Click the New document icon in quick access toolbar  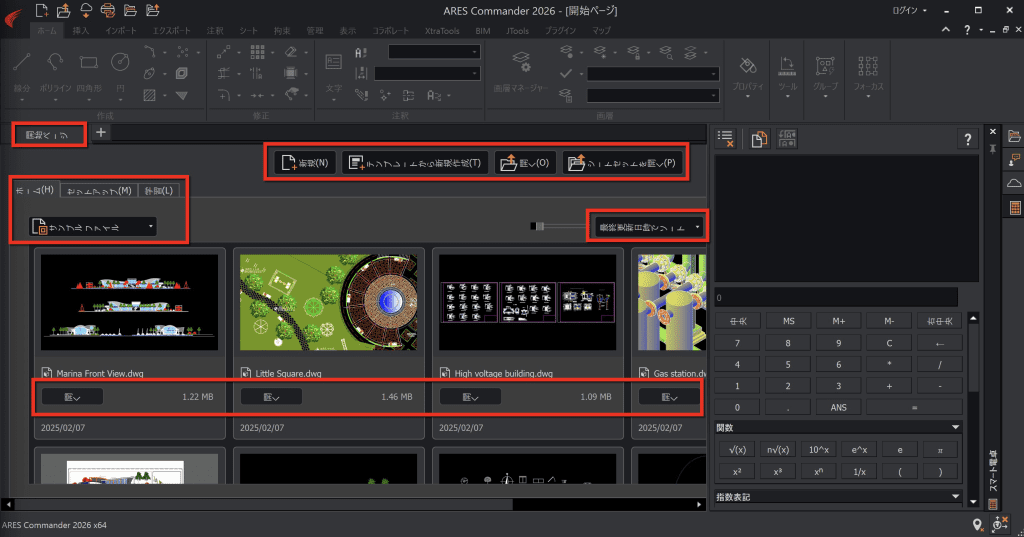pyautogui.click(x=41, y=10)
